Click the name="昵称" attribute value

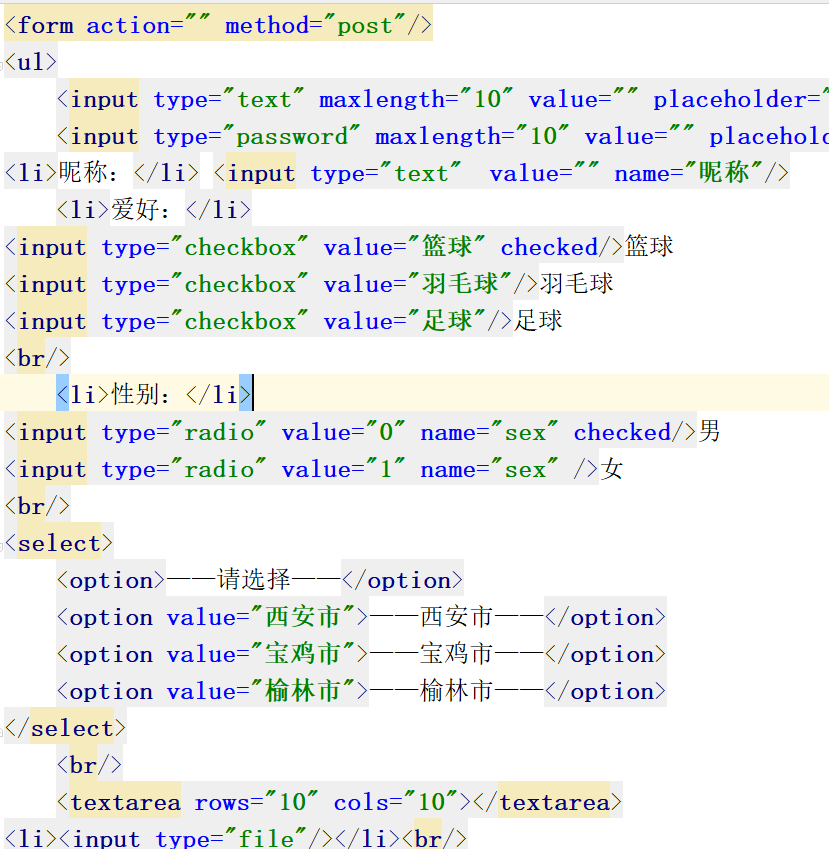pyautogui.click(x=723, y=173)
